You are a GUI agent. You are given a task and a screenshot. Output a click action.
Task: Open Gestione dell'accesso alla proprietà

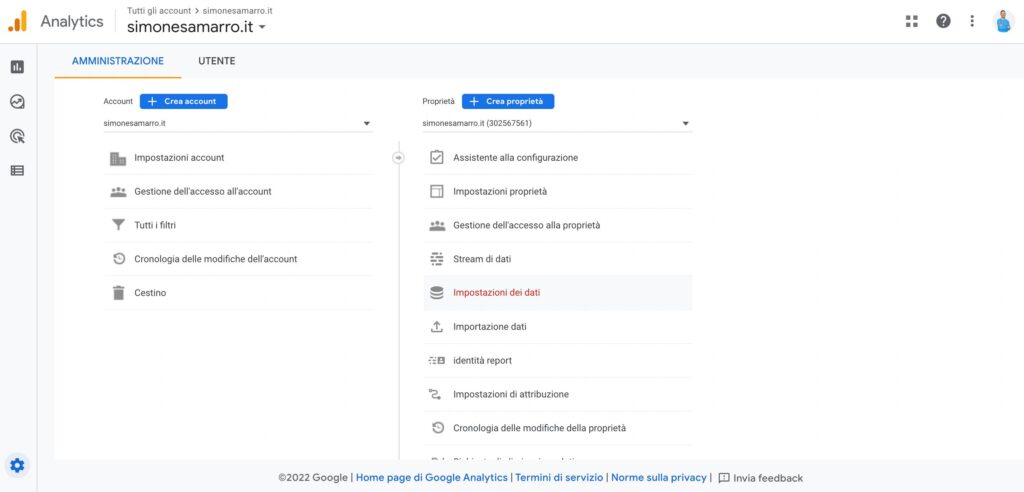pyautogui.click(x=558, y=225)
